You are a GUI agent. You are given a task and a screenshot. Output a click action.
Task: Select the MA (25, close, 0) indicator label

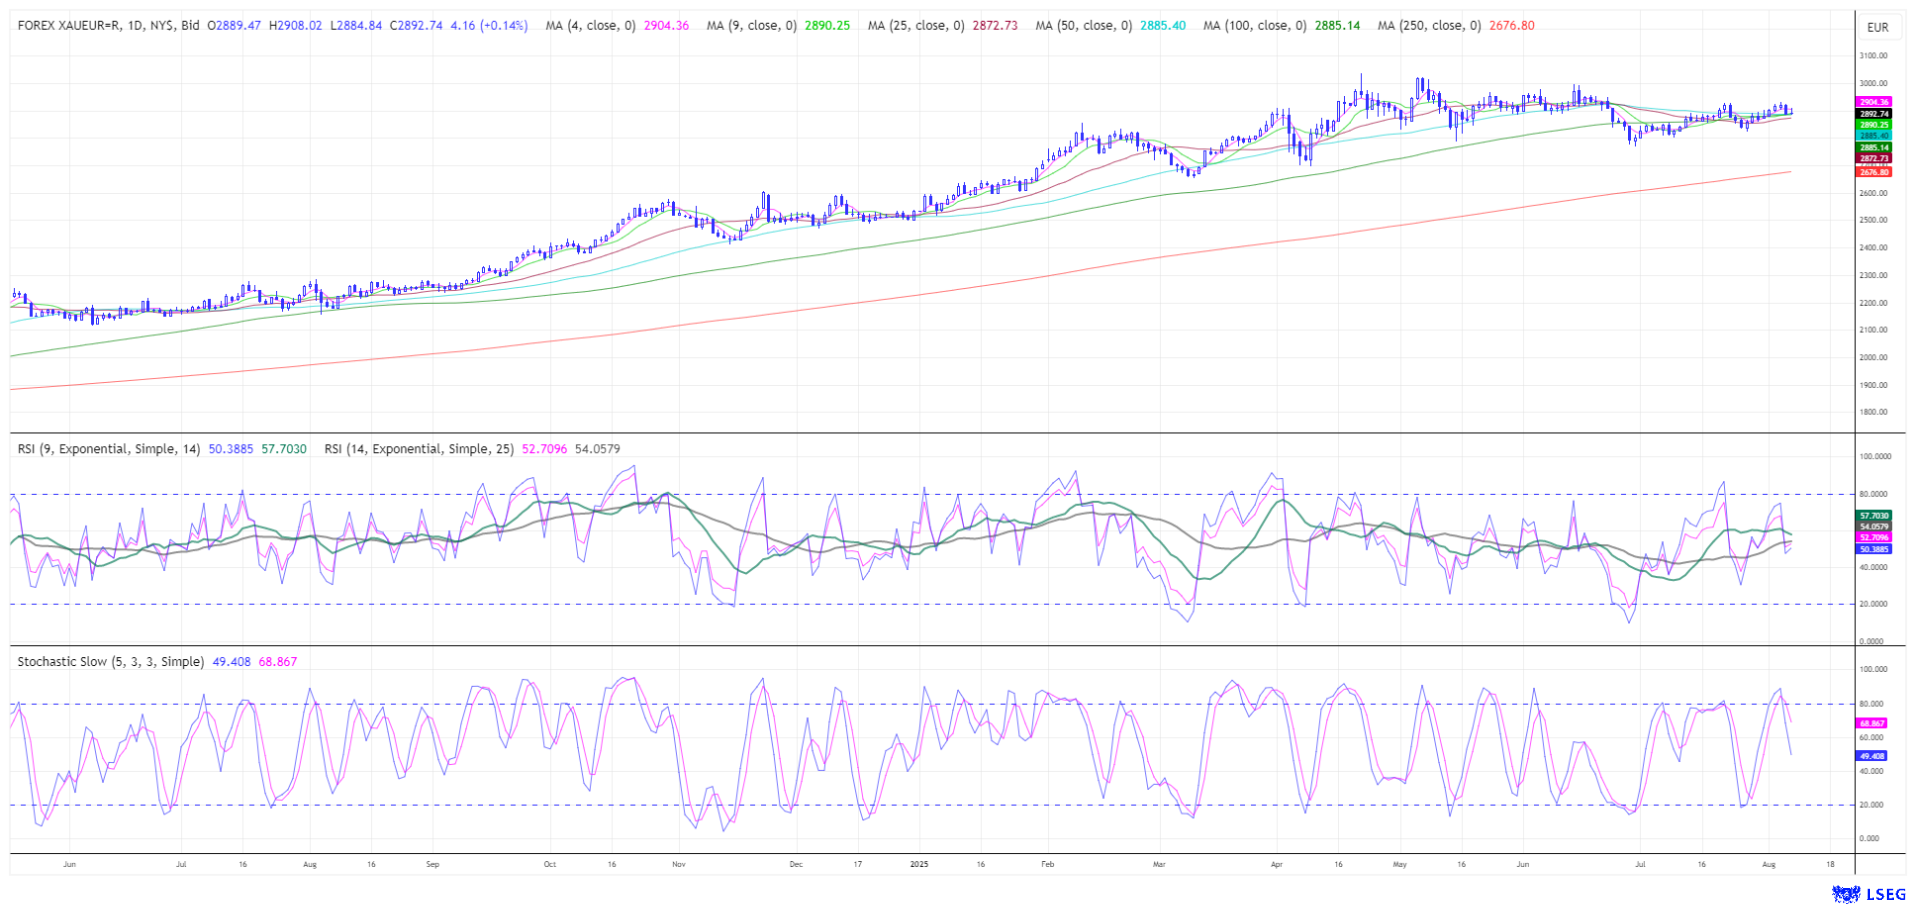pyautogui.click(x=916, y=25)
